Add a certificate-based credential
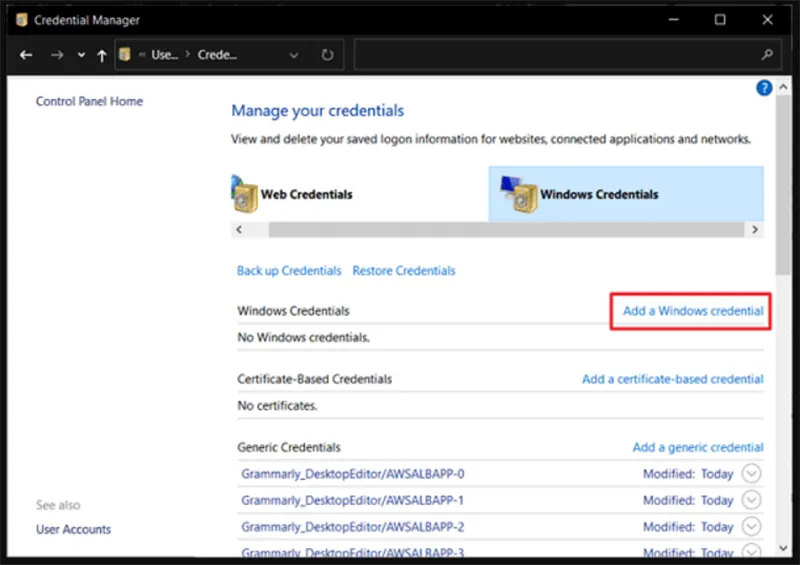 coord(672,379)
